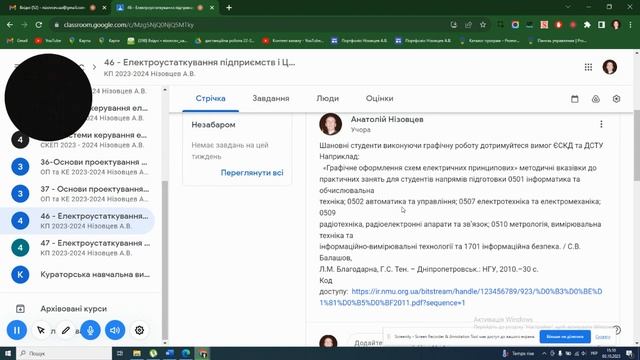Click the main page scrollbar
640x360 pixels.
point(637,145)
